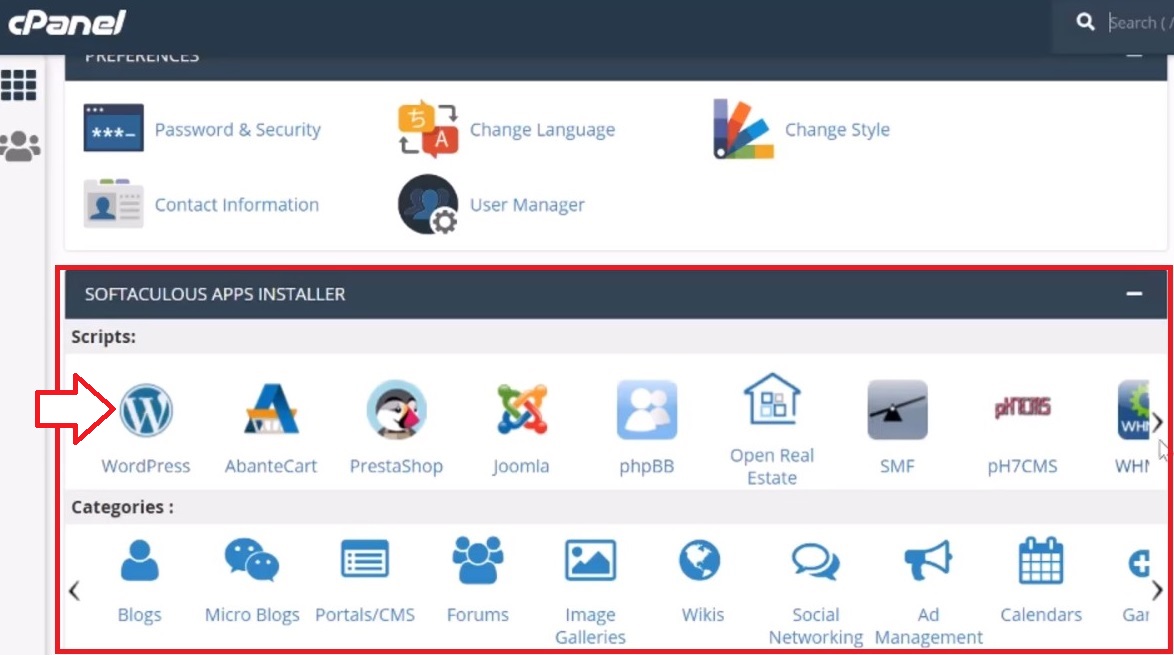Click the Social Networking category label
Viewport: 1174px width, 655px height.
[816, 626]
